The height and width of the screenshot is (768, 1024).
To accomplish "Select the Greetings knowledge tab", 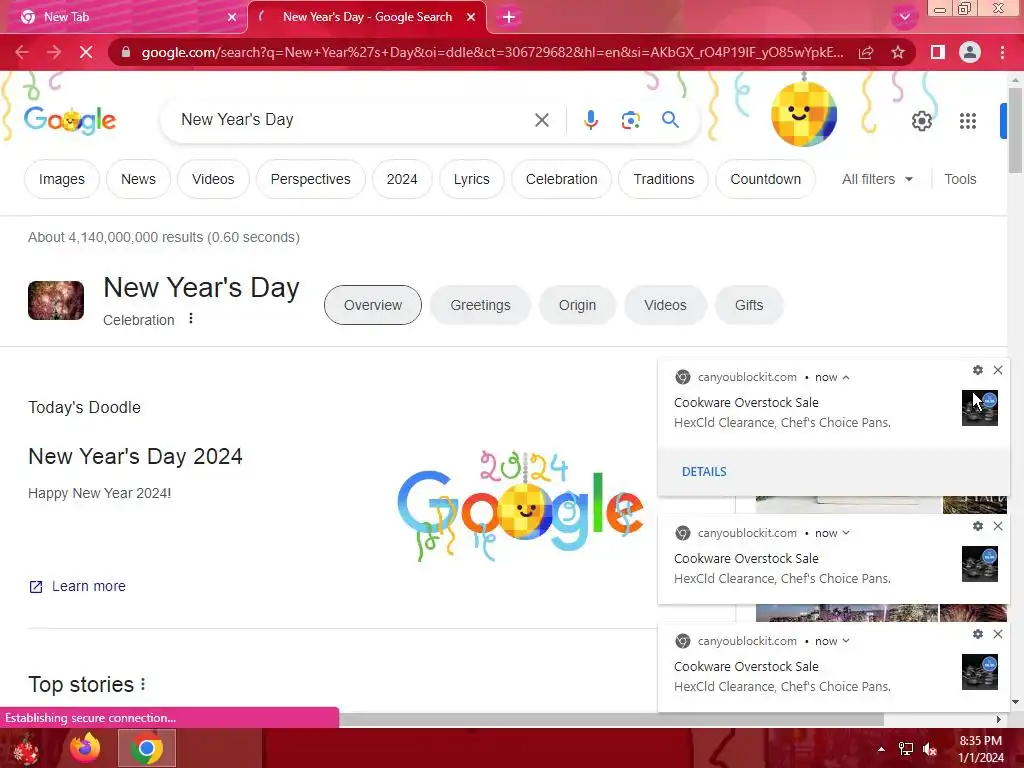I will pos(481,305).
